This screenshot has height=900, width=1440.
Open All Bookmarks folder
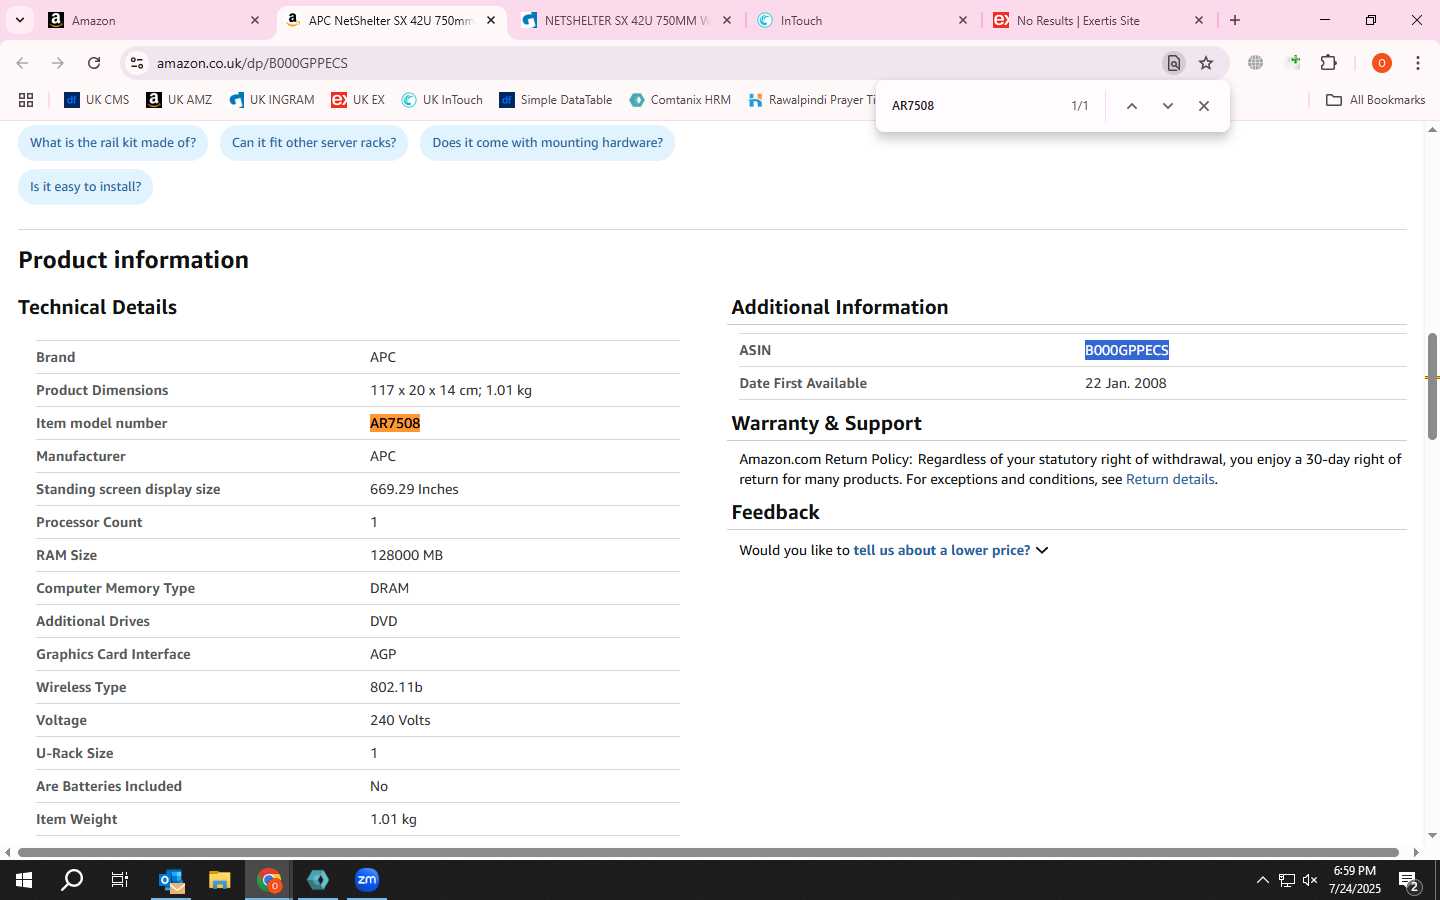tap(1375, 100)
